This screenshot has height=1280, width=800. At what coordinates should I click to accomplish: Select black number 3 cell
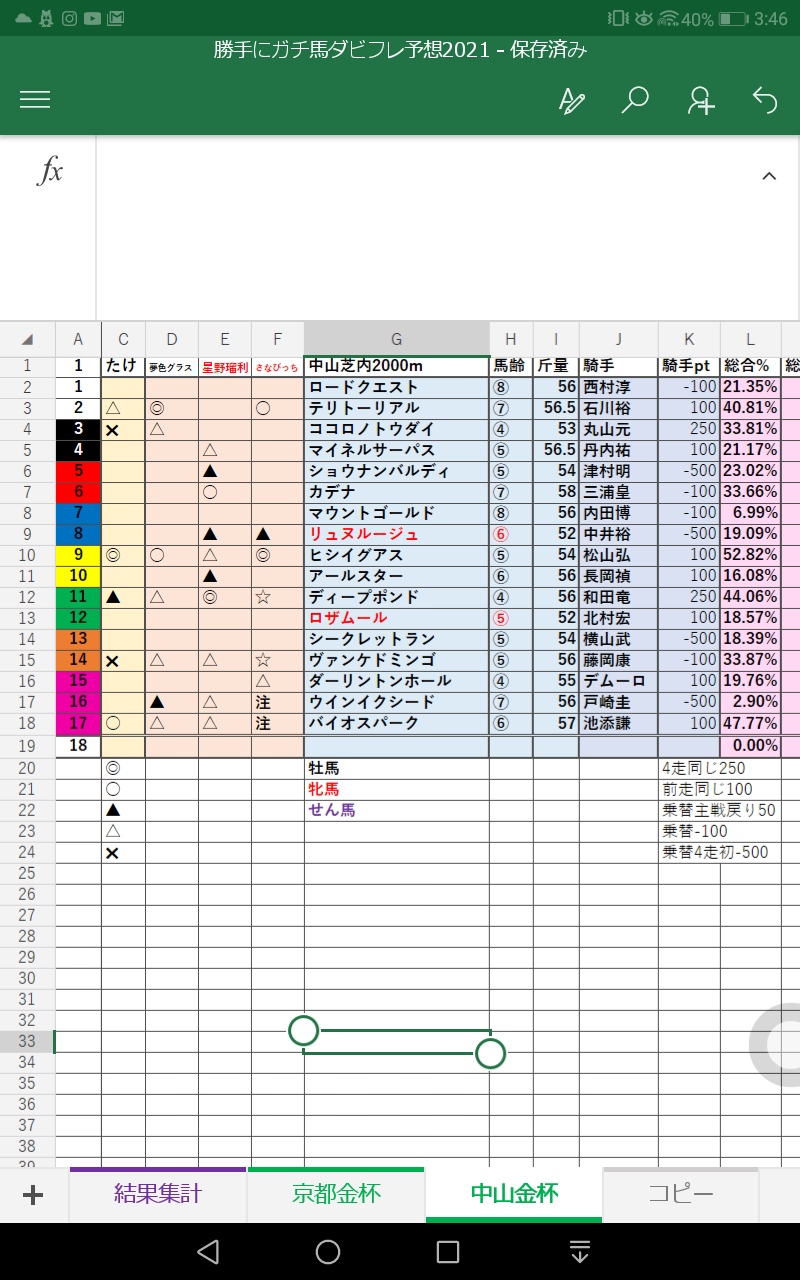(78, 429)
